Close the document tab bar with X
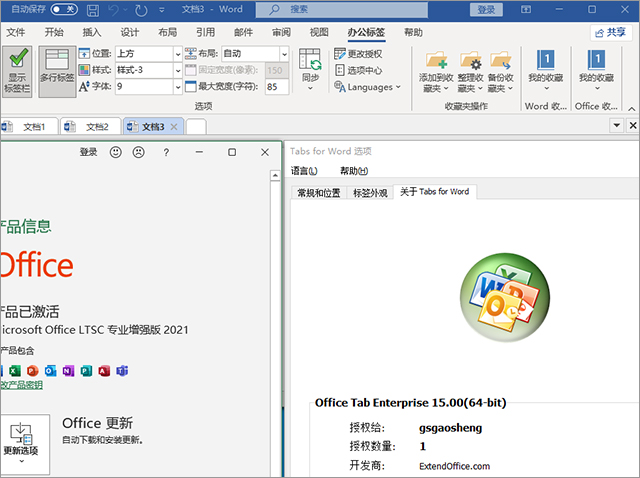 [633, 125]
